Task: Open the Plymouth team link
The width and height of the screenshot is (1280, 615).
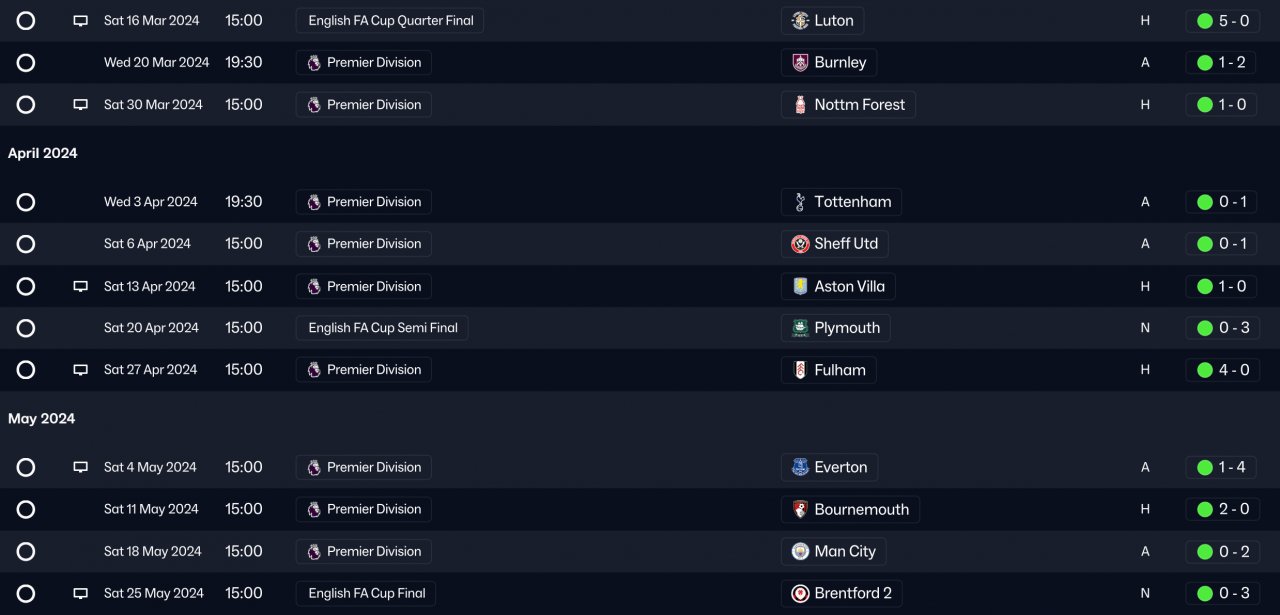Action: (x=847, y=328)
